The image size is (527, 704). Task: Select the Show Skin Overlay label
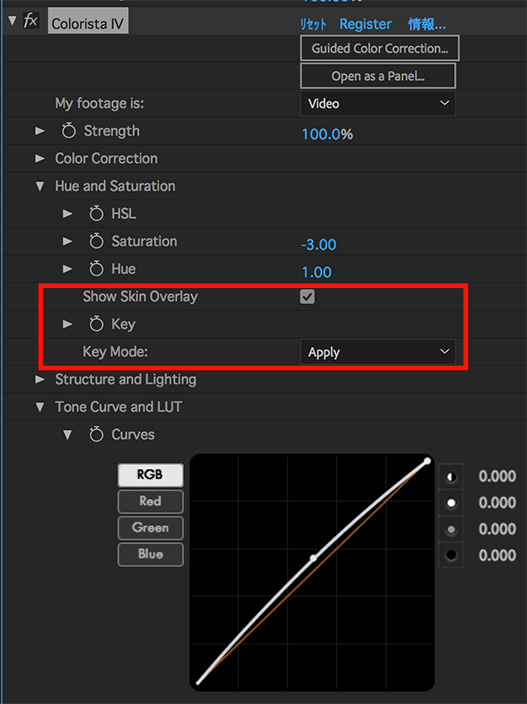[x=140, y=297]
